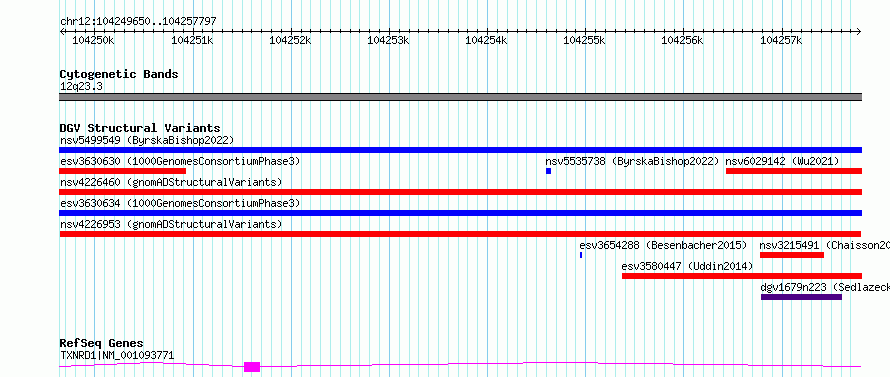
Task: Click the Cytogenetic Bands track title
Action: [119, 74]
